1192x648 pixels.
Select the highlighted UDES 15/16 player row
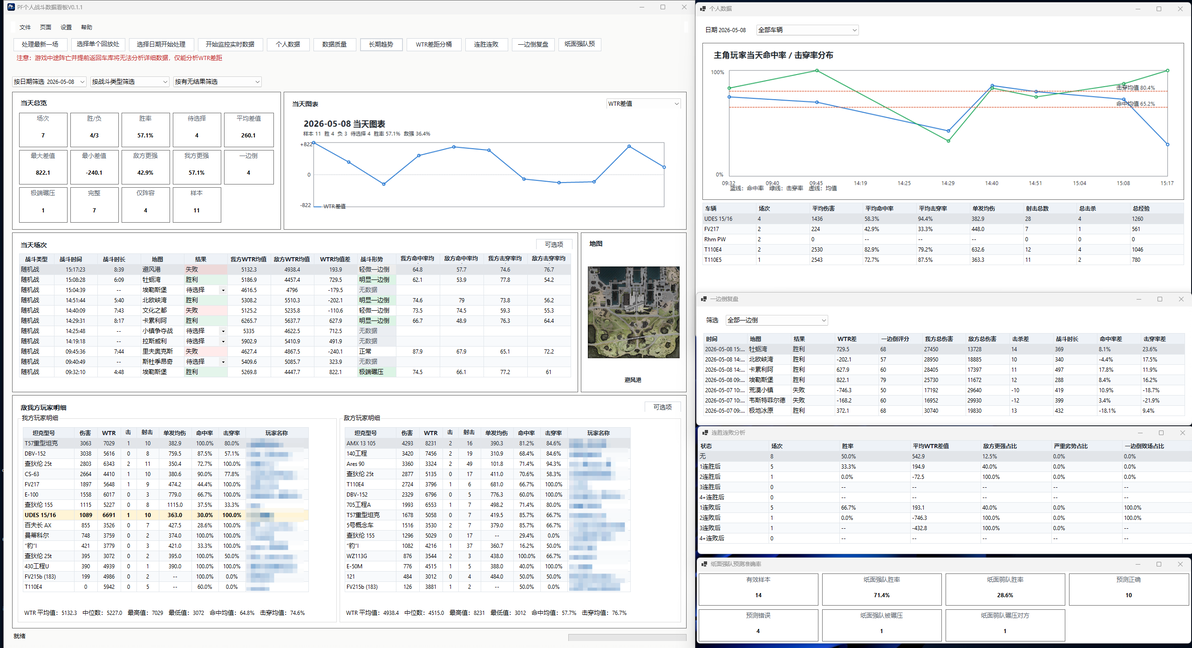[166, 515]
